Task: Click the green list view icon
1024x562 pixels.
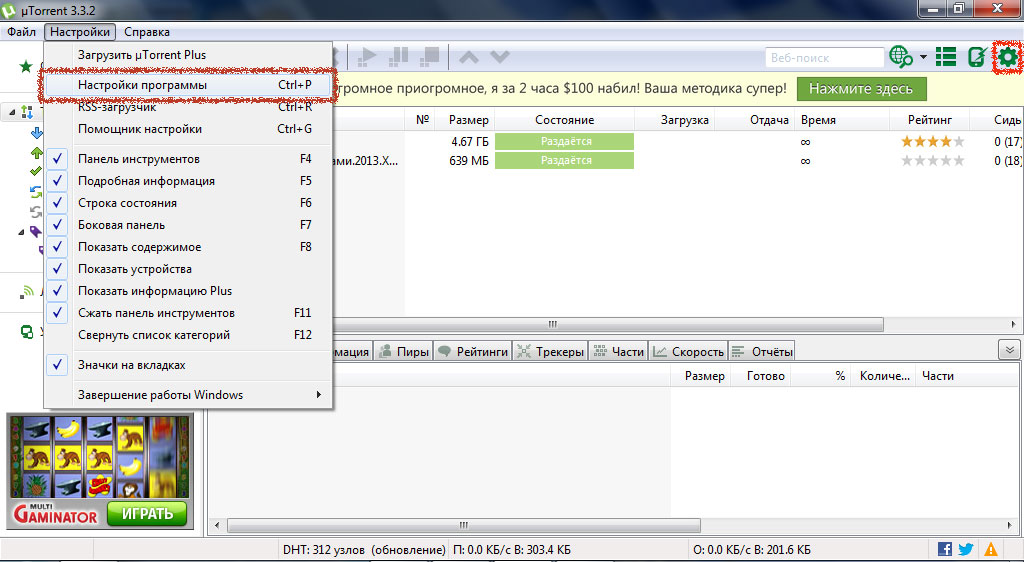Action: tap(946, 57)
